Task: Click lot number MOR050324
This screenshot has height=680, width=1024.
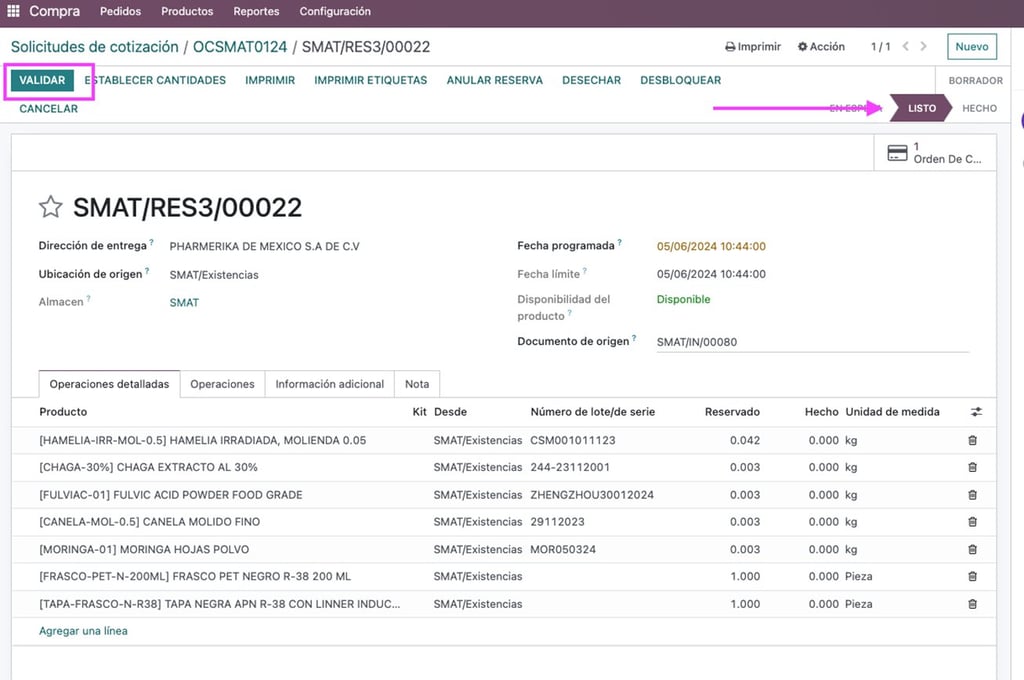Action: coord(563,549)
